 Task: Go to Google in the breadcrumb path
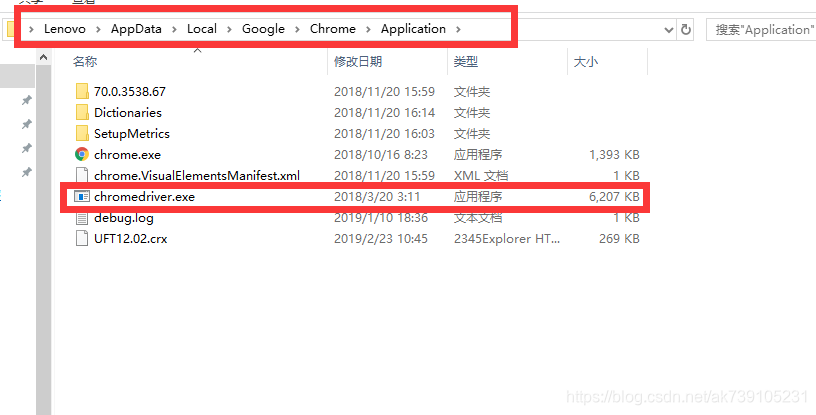(263, 29)
